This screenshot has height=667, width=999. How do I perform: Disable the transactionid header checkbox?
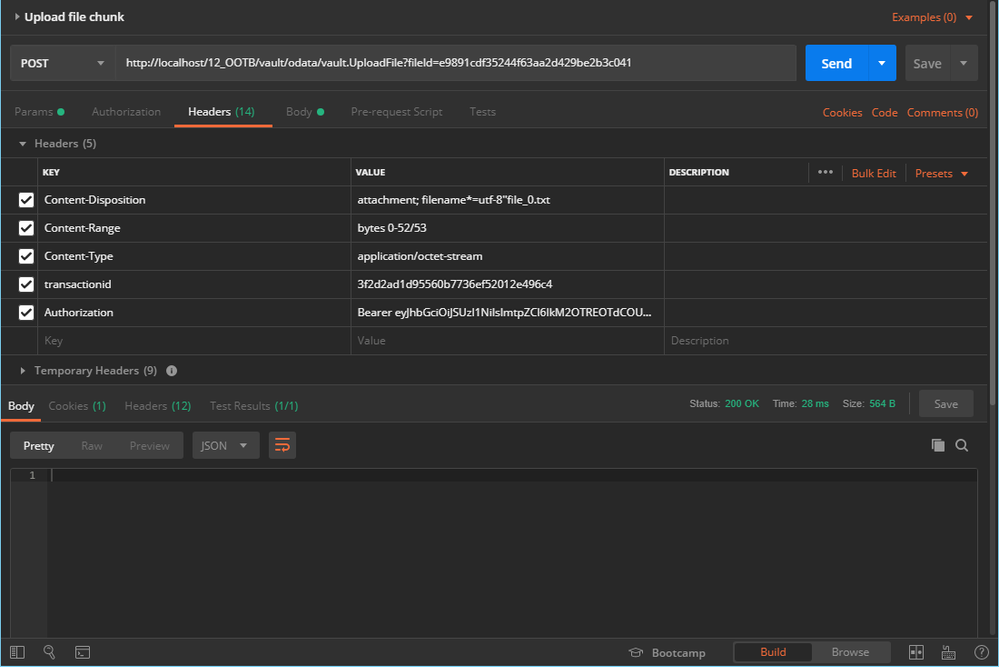(x=26, y=284)
